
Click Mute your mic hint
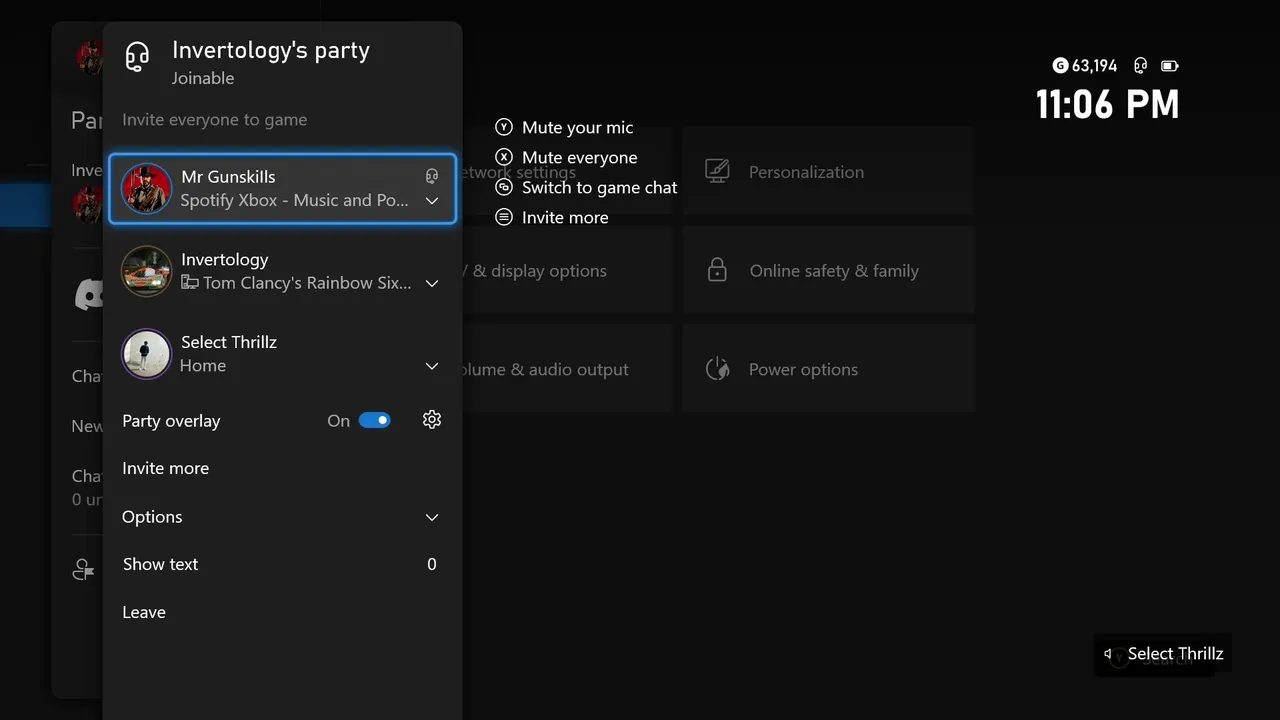(577, 128)
